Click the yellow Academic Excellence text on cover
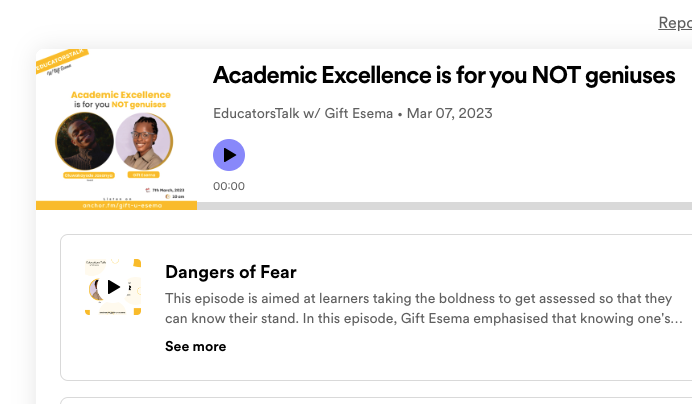Screen dimensions: 692x404 (121, 95)
